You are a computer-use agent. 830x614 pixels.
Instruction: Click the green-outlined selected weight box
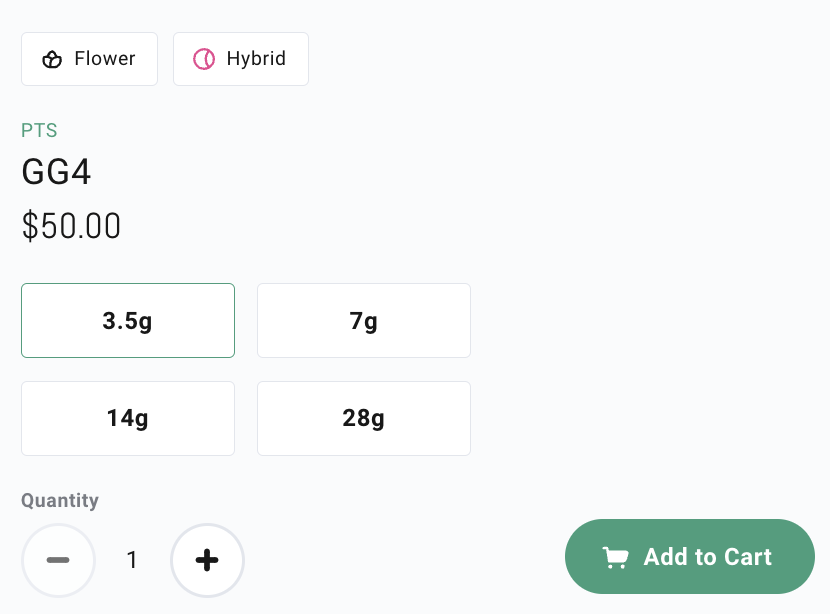pos(128,320)
